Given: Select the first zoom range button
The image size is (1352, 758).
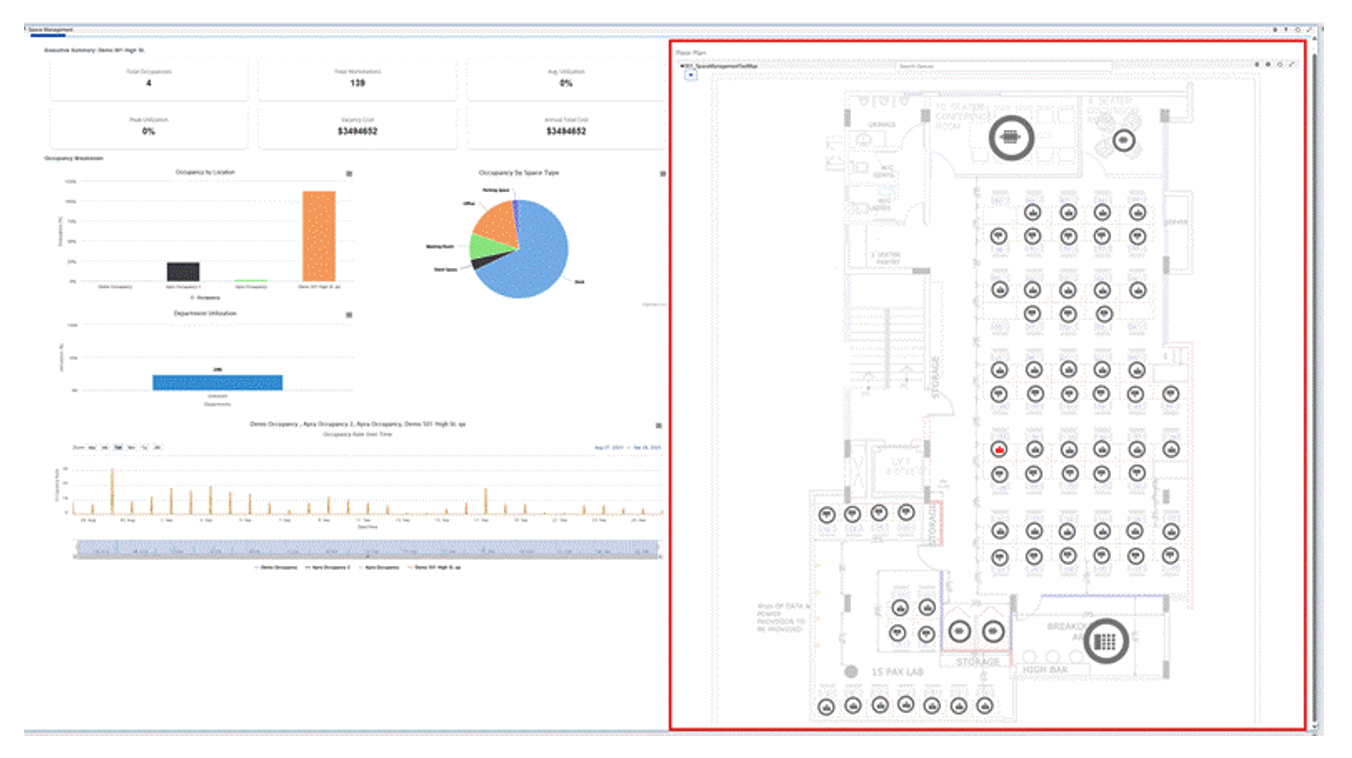Looking at the screenshot, I should click(x=92, y=447).
